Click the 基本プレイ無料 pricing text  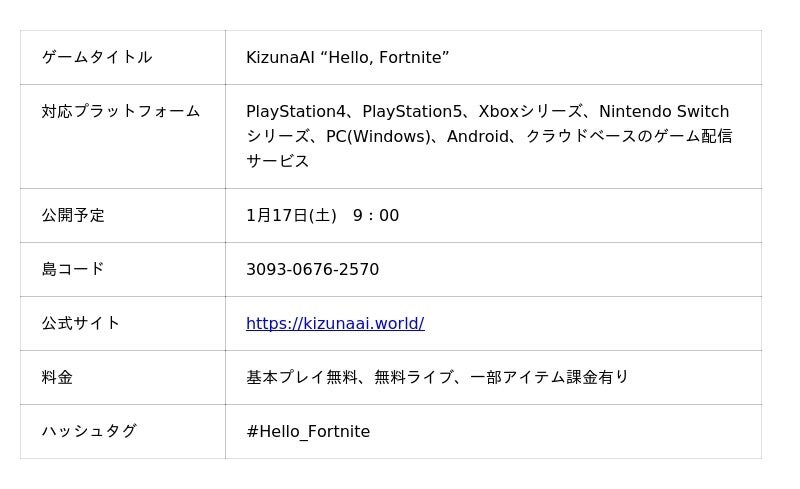pos(302,377)
